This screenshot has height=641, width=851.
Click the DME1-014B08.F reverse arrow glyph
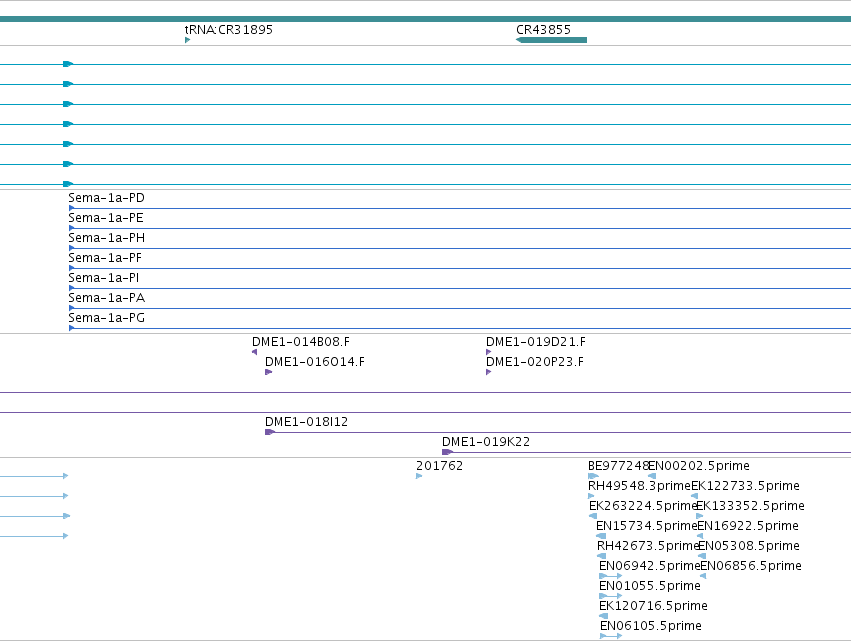click(255, 352)
